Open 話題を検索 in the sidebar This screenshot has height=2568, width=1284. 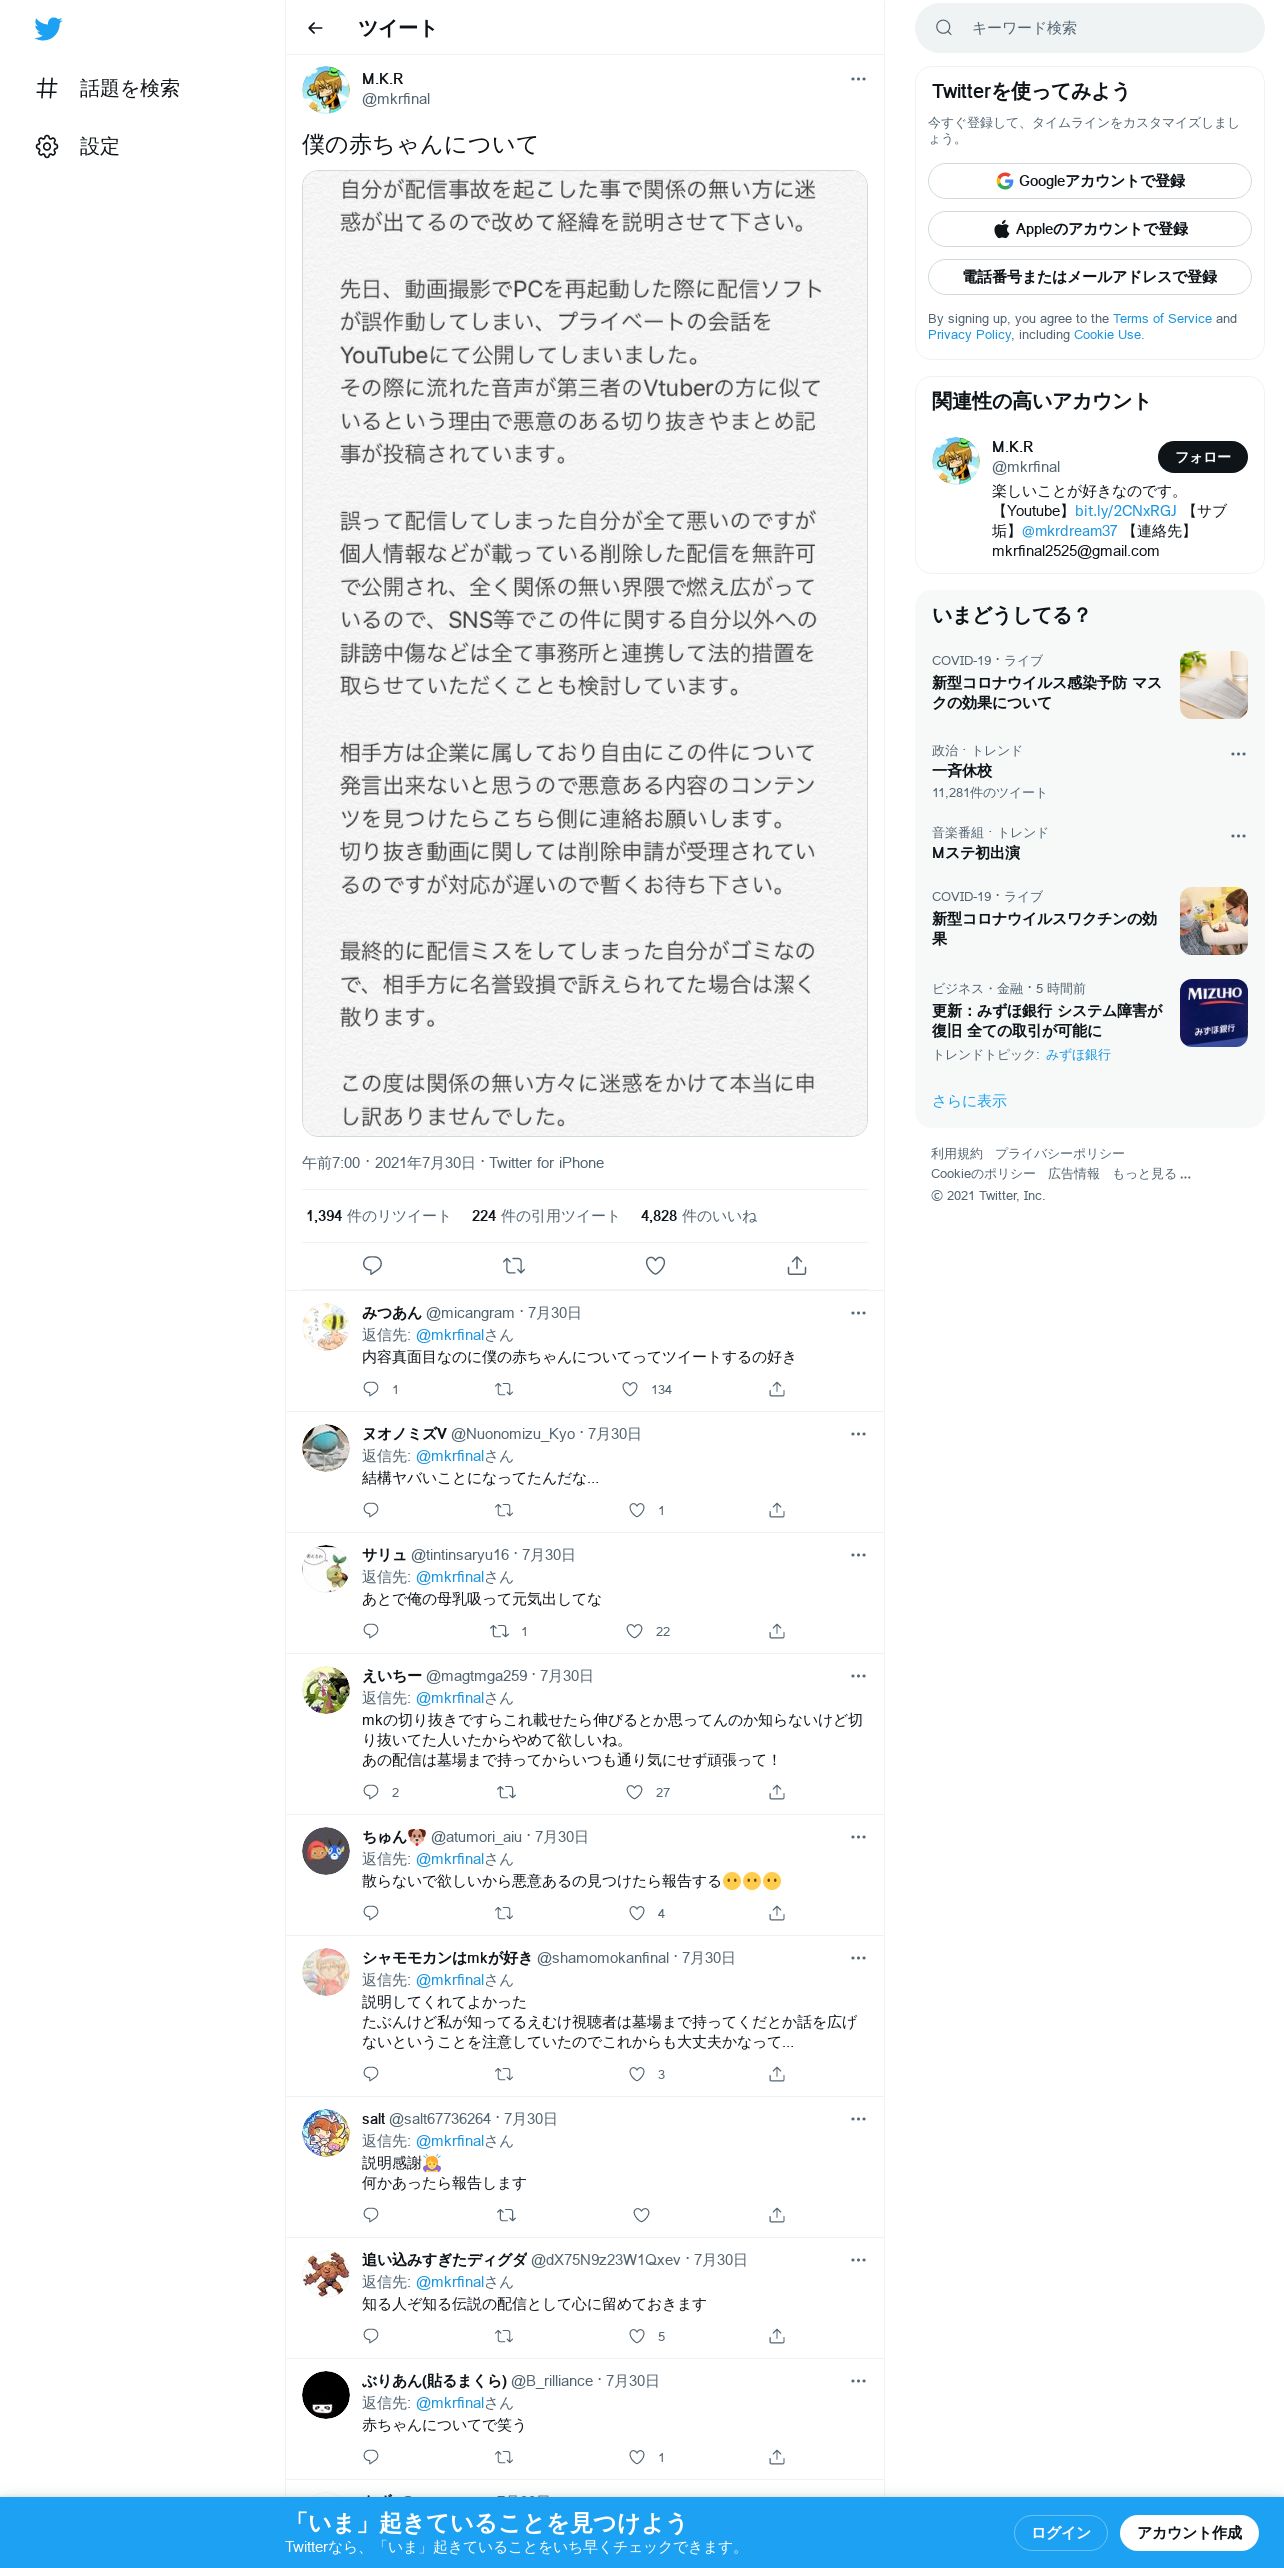click(108, 88)
